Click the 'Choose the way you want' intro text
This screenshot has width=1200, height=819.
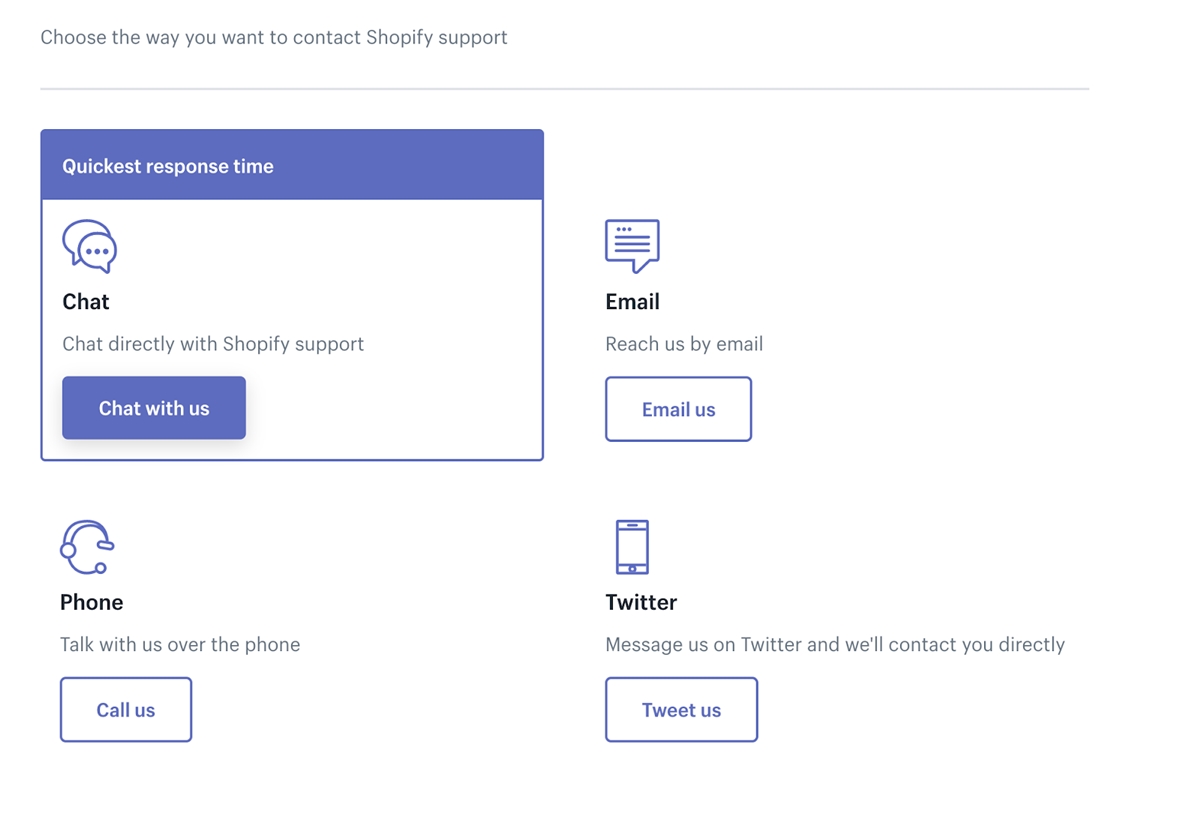tap(274, 38)
